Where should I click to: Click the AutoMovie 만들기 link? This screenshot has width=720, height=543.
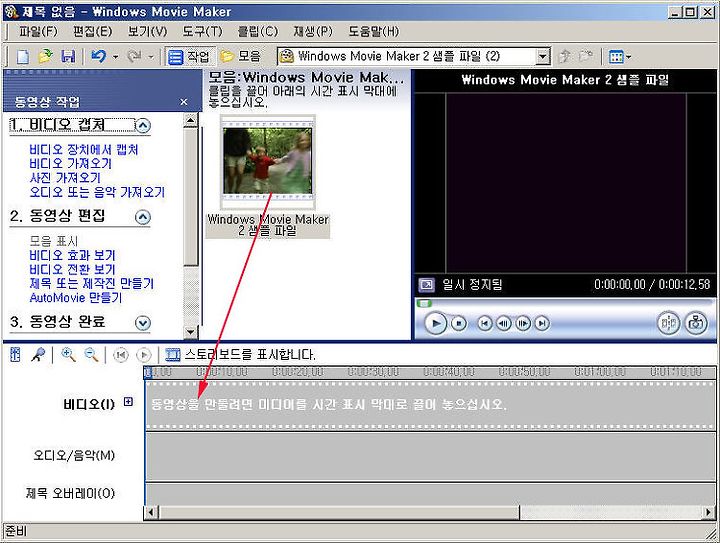[x=76, y=298]
